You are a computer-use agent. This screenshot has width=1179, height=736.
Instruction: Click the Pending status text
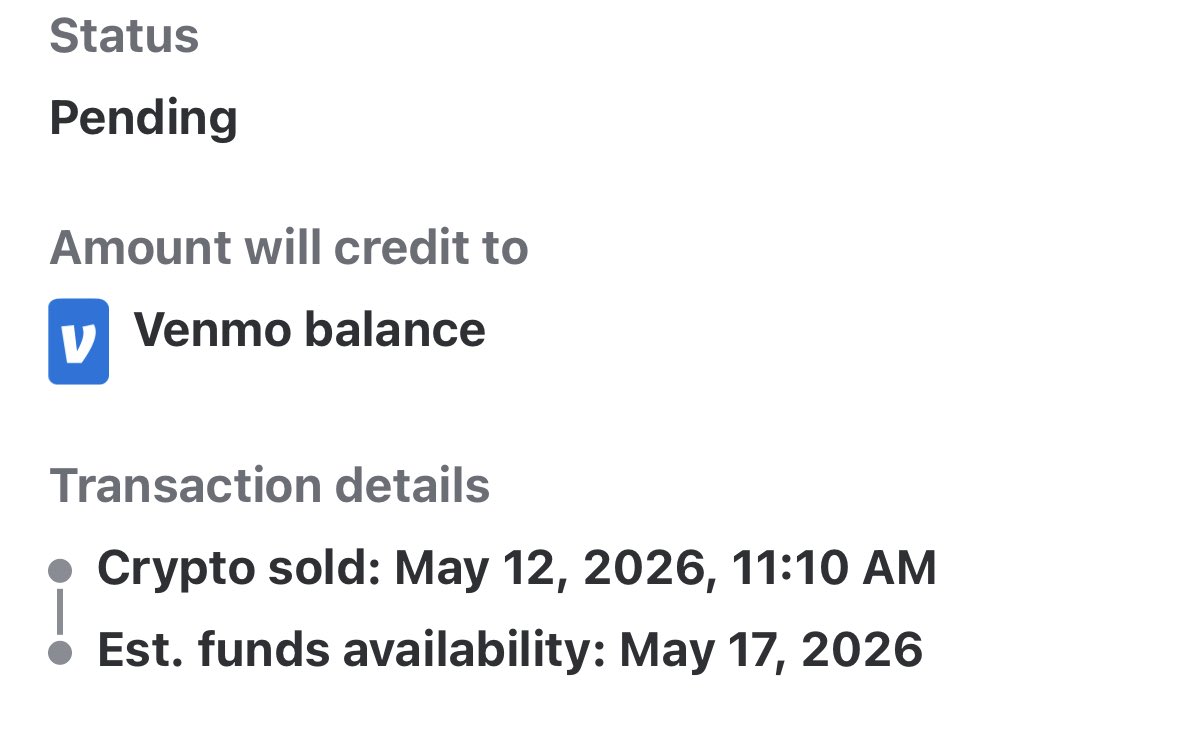(143, 119)
